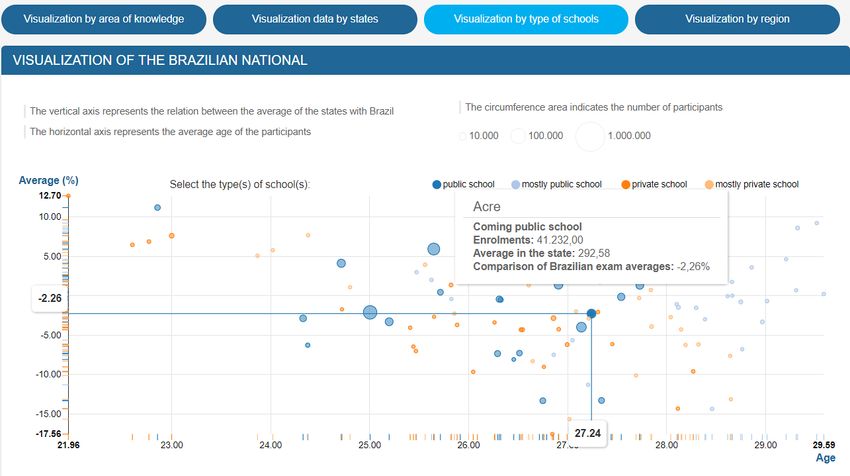This screenshot has width=850, height=476.
Task: Click the orange private school legend dot
Action: point(626,184)
